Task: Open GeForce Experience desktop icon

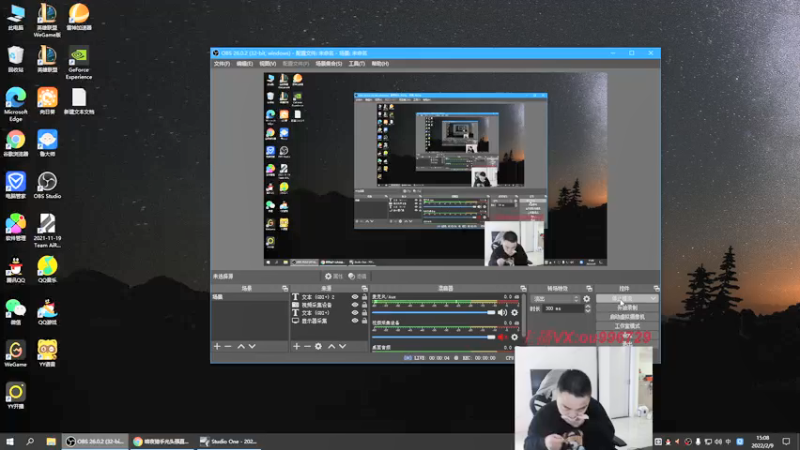Action: (x=79, y=63)
